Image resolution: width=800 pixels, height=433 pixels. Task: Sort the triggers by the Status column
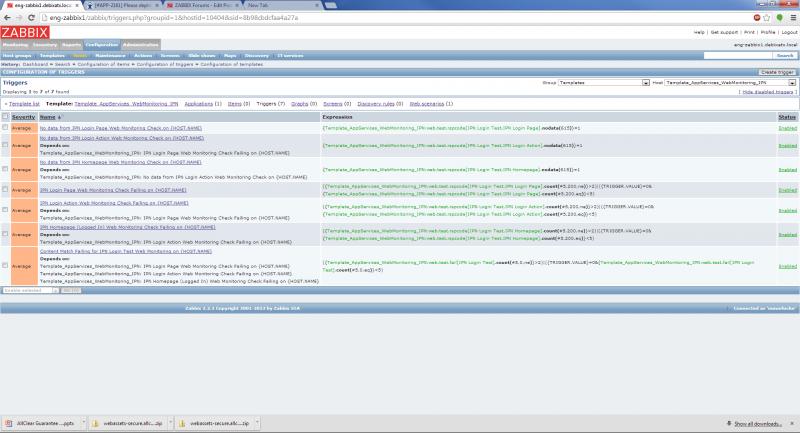coord(787,117)
